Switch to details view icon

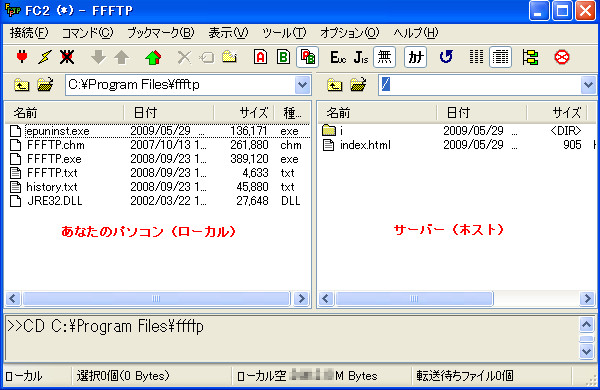(x=500, y=57)
